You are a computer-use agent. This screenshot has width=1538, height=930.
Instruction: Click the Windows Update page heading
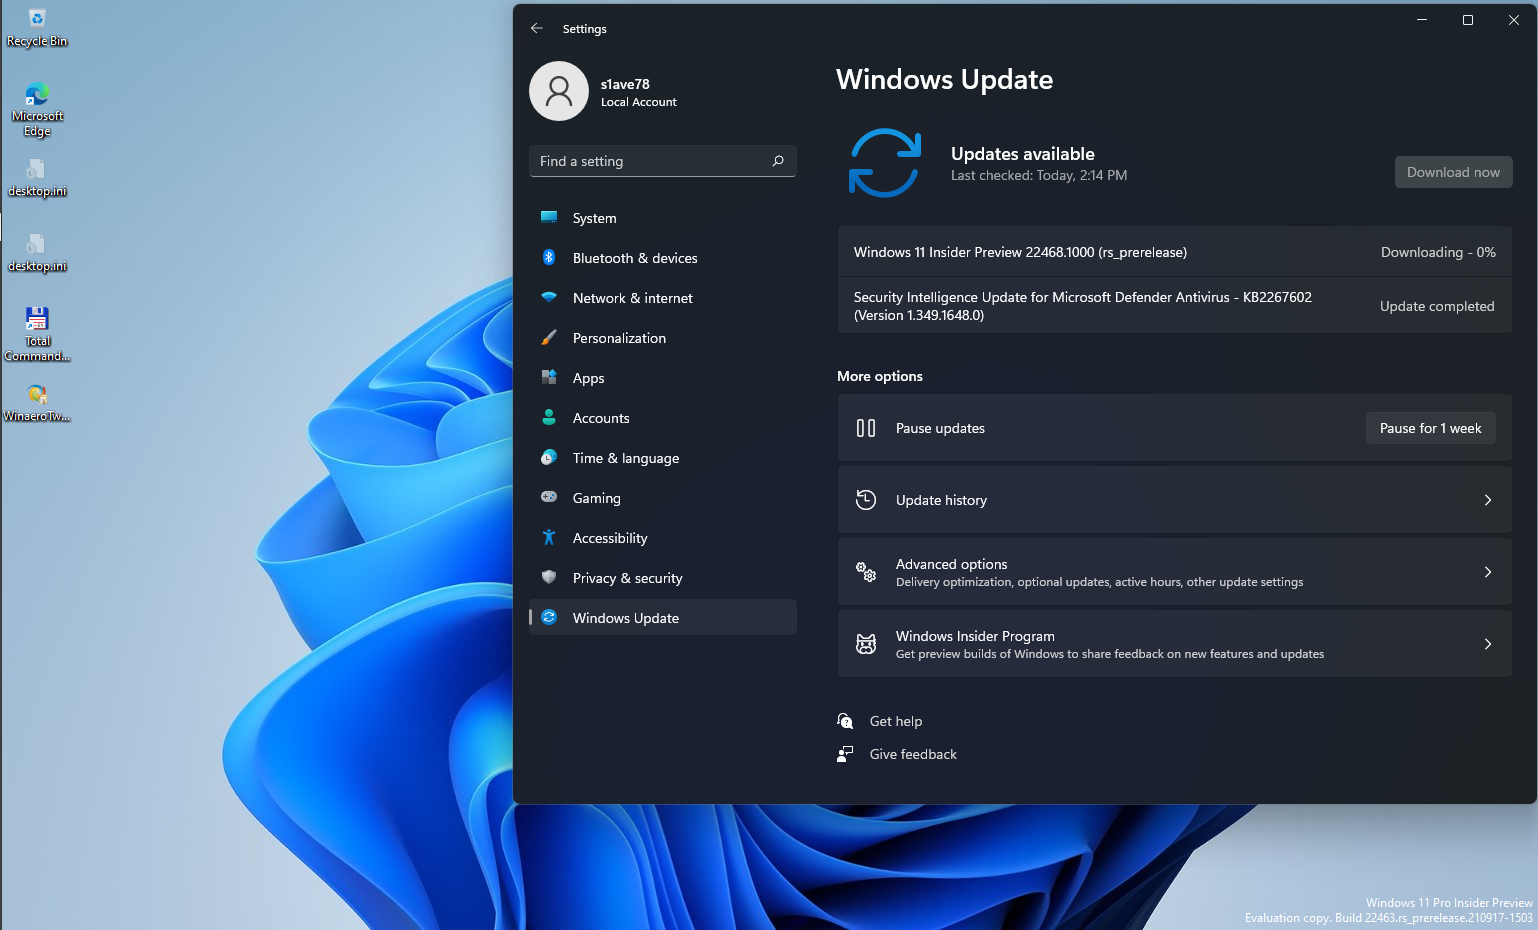pos(944,79)
